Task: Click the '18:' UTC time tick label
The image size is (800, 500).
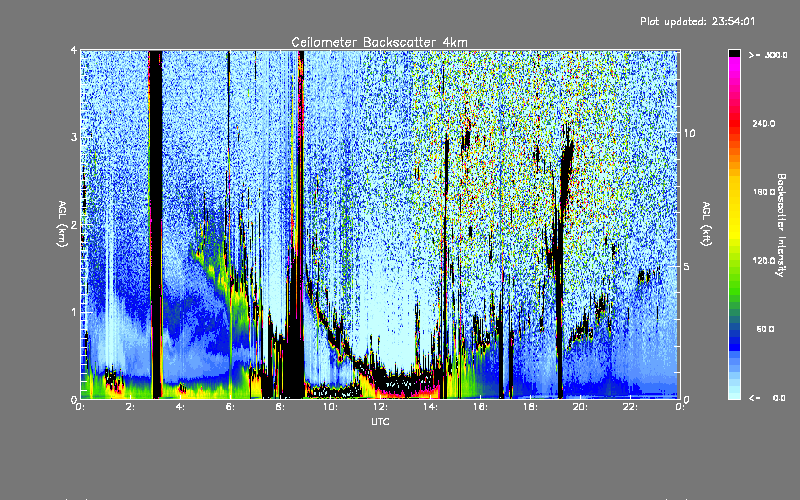Action: [x=530, y=407]
